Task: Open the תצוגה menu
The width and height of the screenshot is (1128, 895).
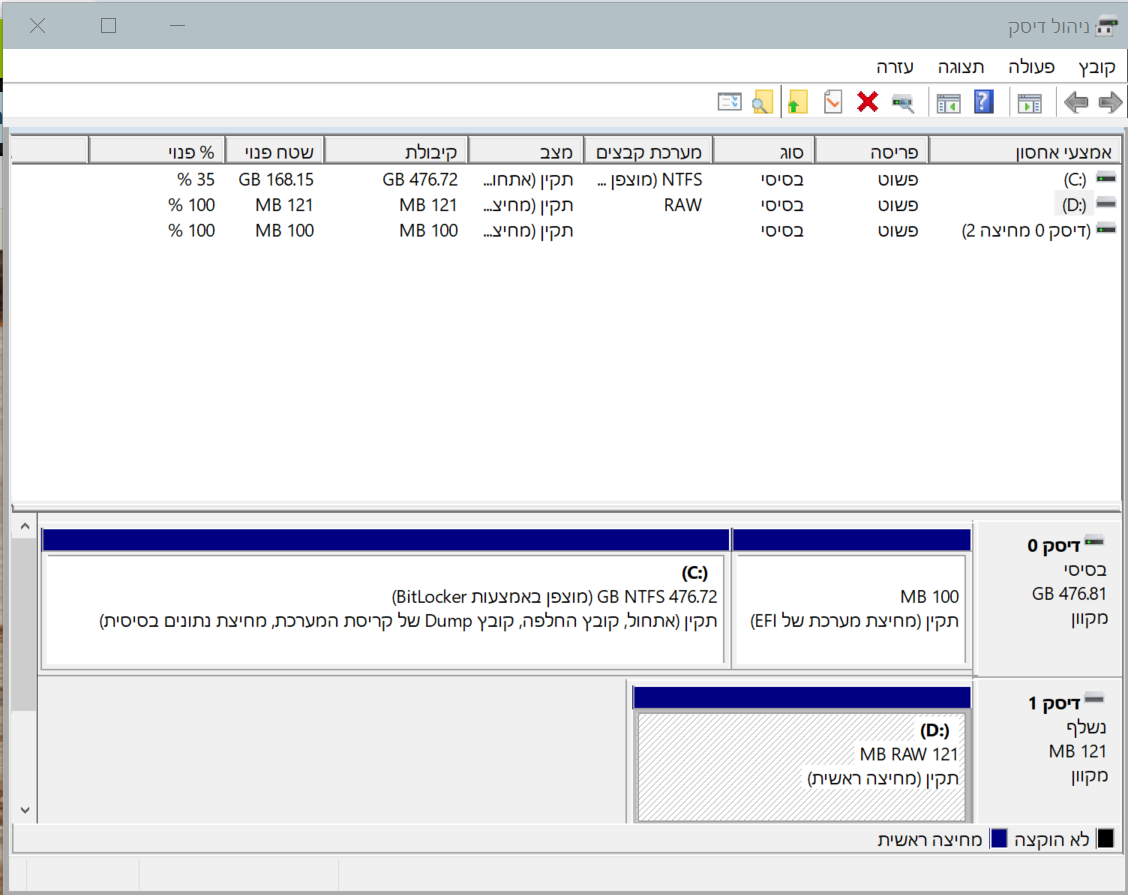Action: pyautogui.click(x=960, y=67)
